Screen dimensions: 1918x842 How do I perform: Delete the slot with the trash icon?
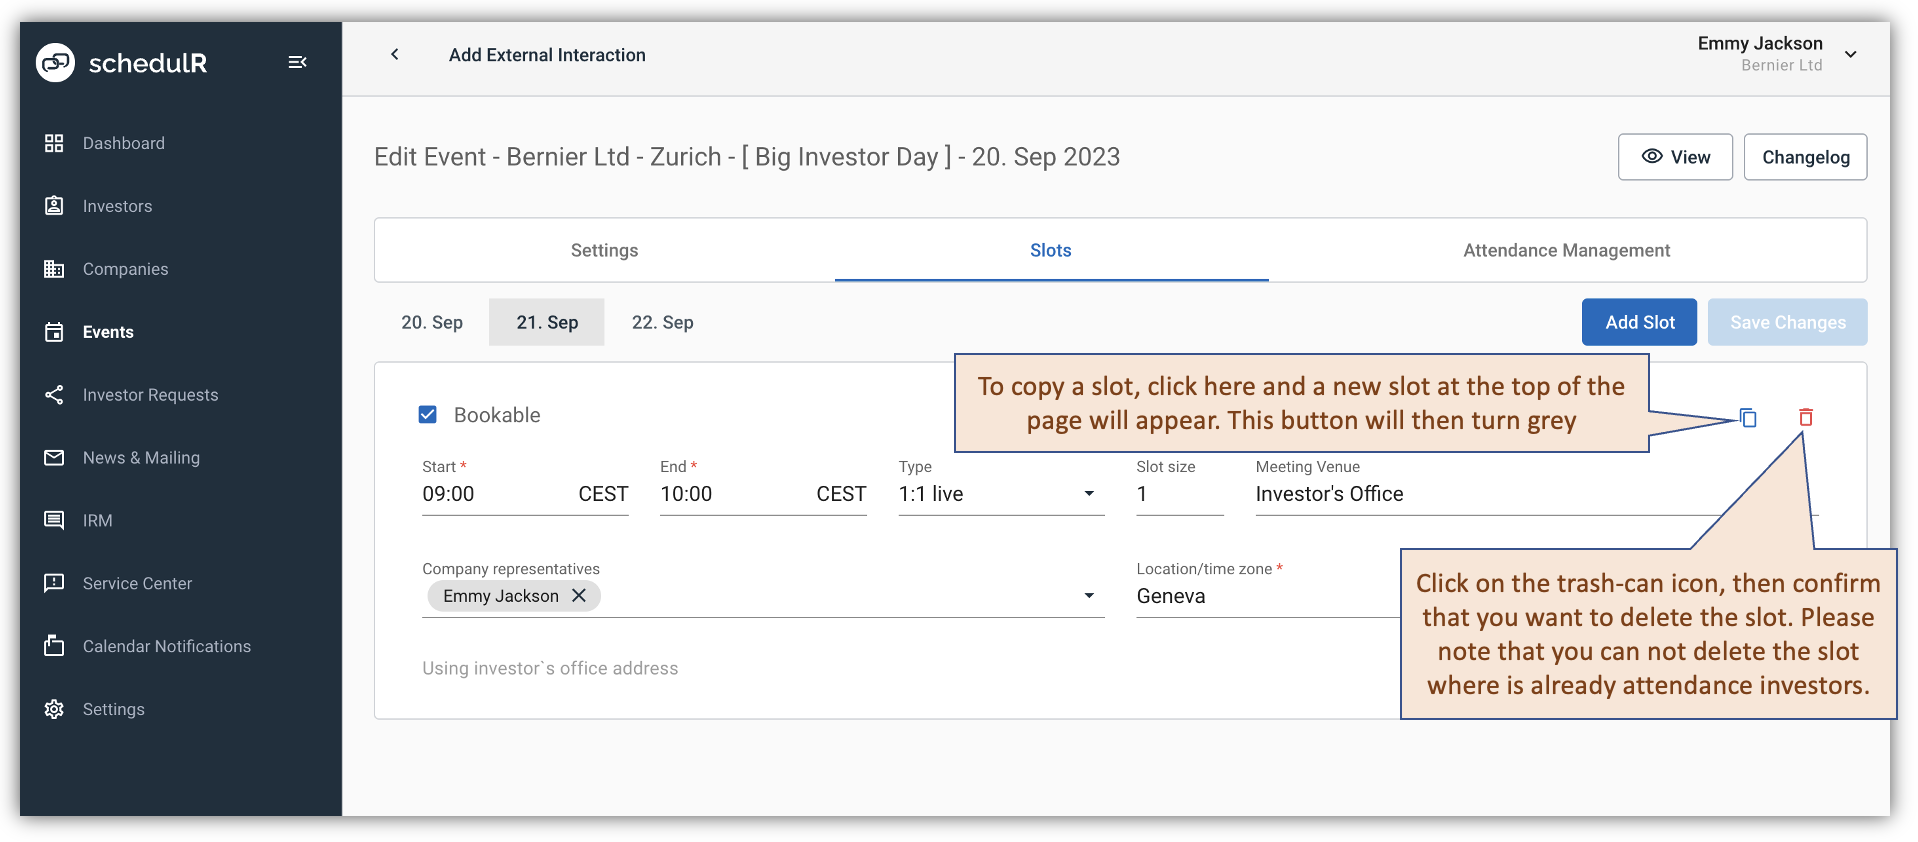click(x=1806, y=417)
